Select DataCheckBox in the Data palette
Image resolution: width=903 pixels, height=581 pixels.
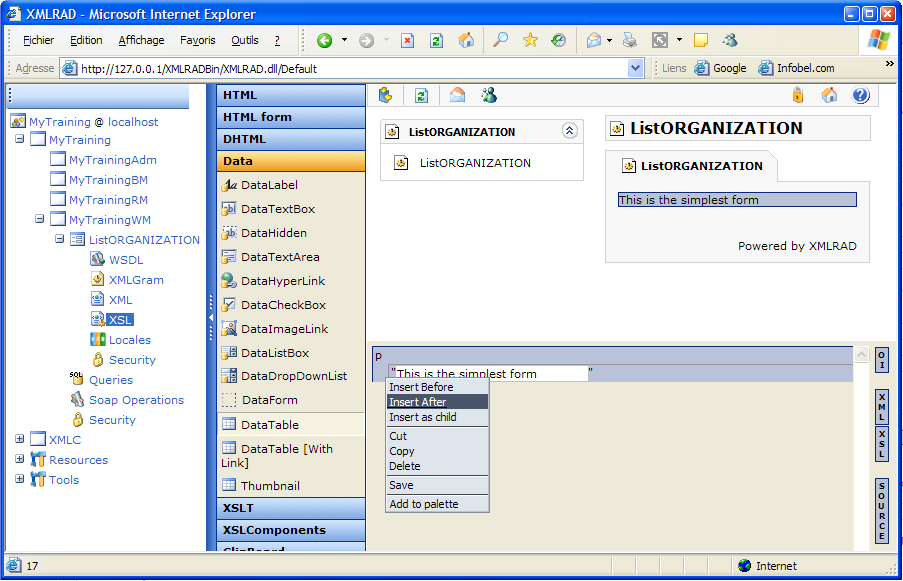click(283, 305)
